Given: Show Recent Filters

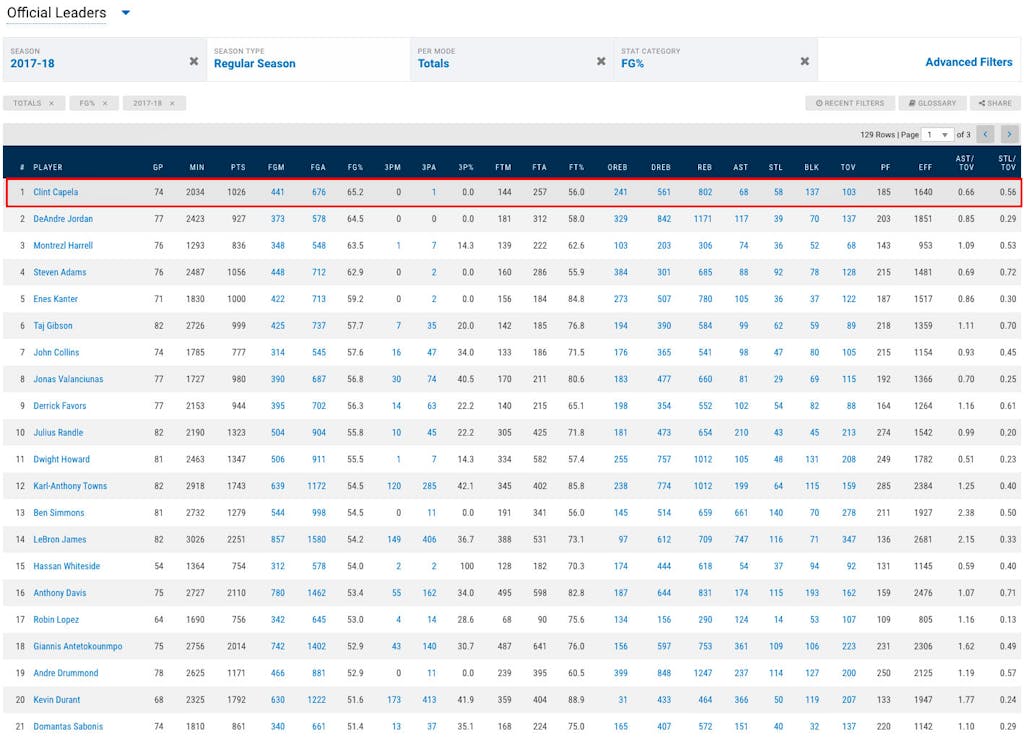Looking at the screenshot, I should click(850, 103).
